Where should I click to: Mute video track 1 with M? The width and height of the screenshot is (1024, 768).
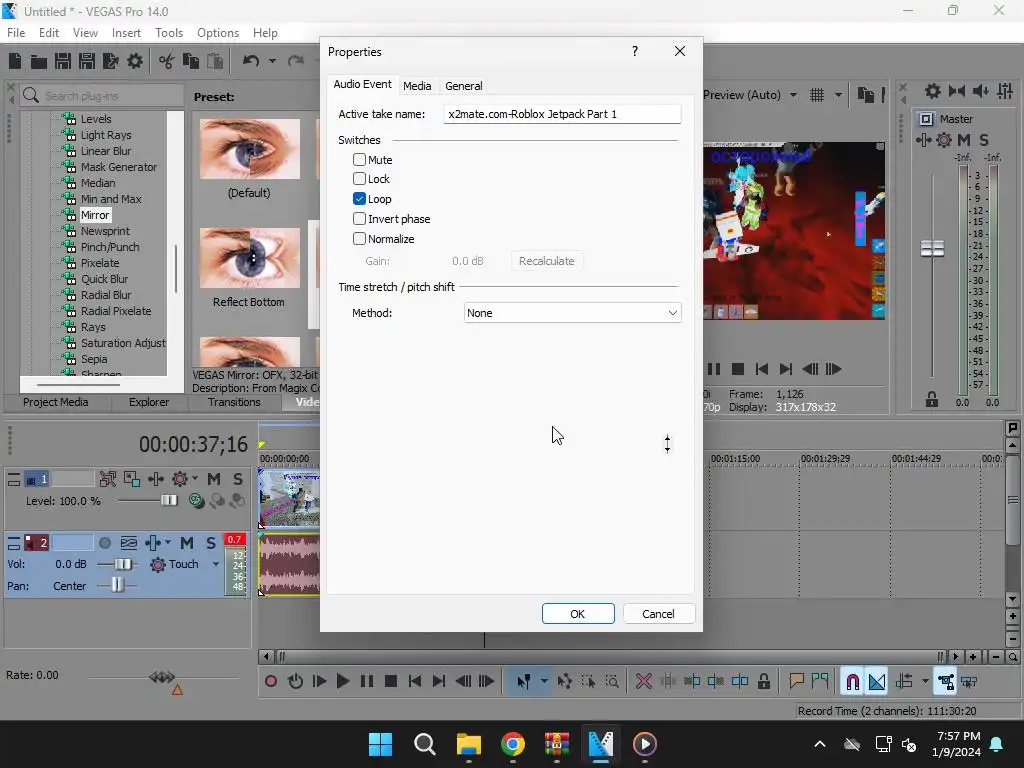pos(214,479)
